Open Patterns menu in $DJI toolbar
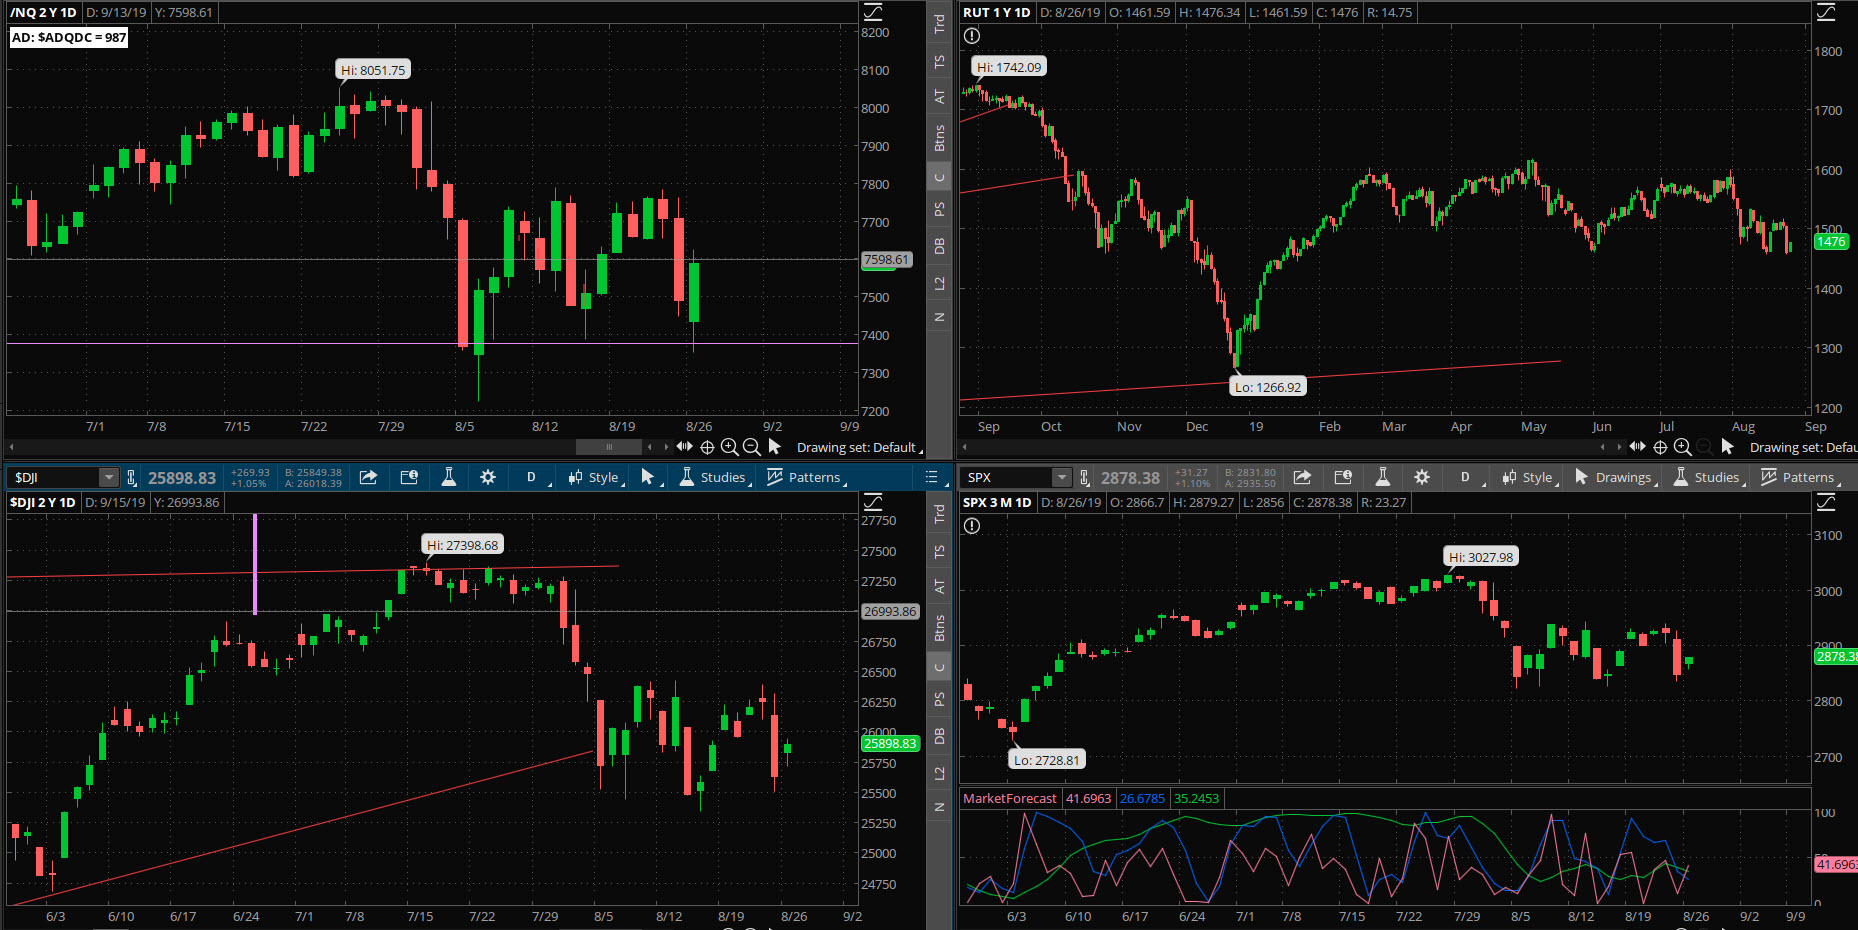1858x930 pixels. pyautogui.click(x=806, y=477)
